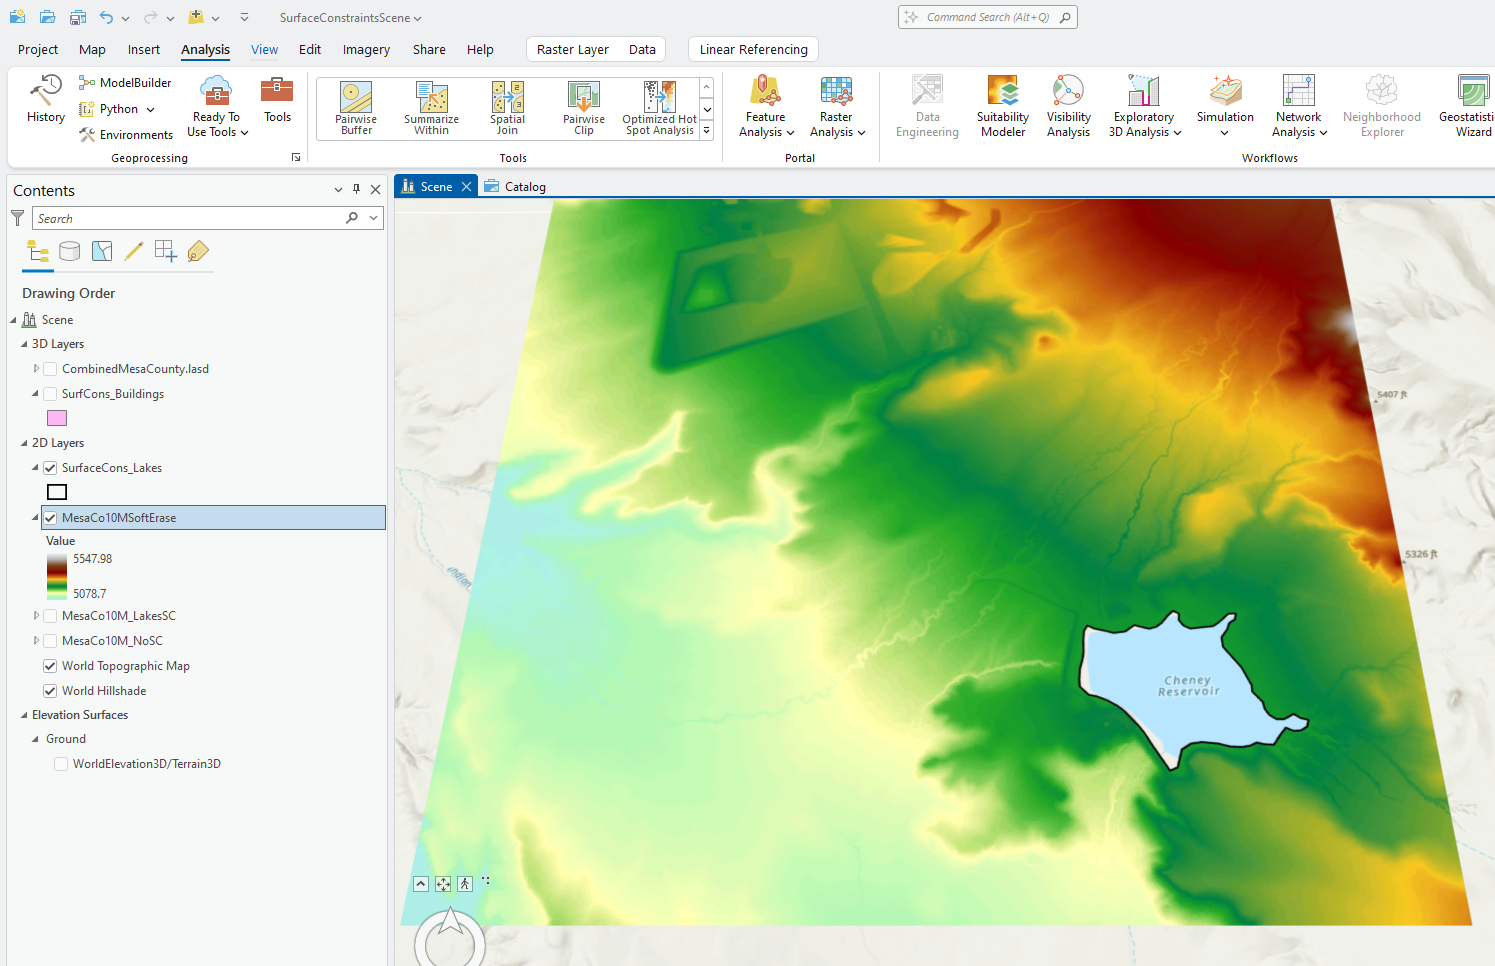Launch ModelBuilder from the Geoprocessing group

(125, 83)
